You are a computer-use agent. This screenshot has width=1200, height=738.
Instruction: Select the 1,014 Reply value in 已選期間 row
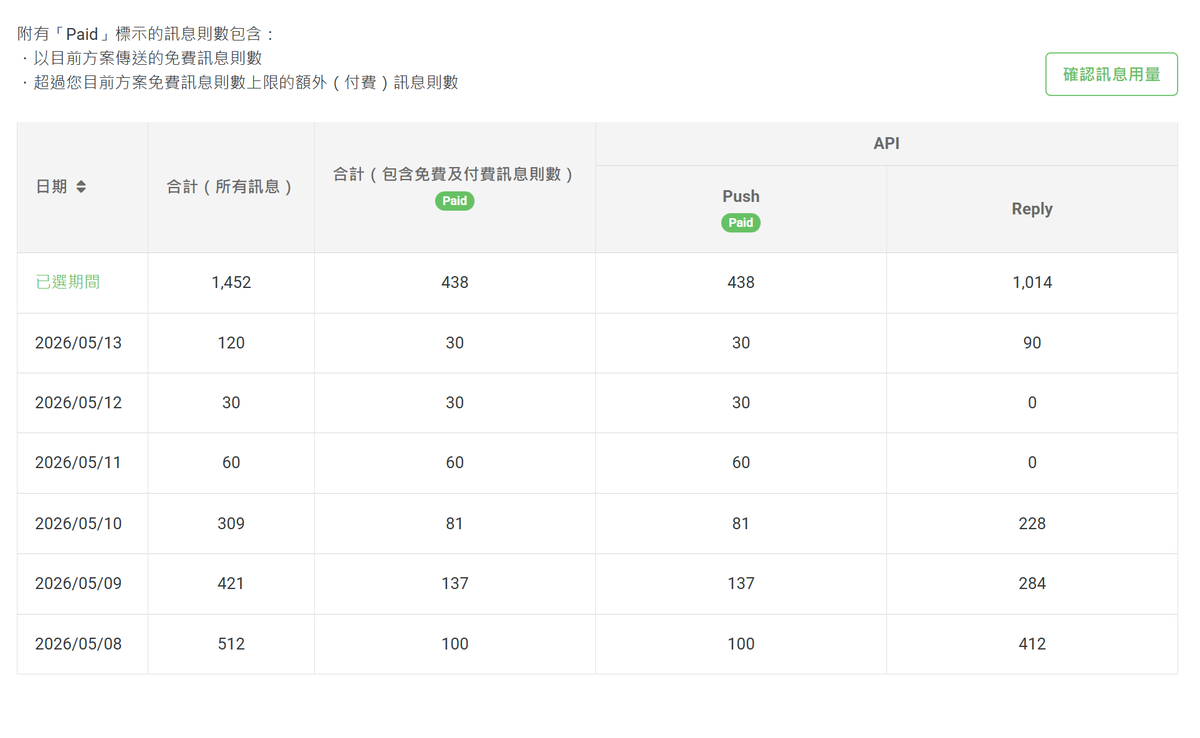pos(1032,283)
